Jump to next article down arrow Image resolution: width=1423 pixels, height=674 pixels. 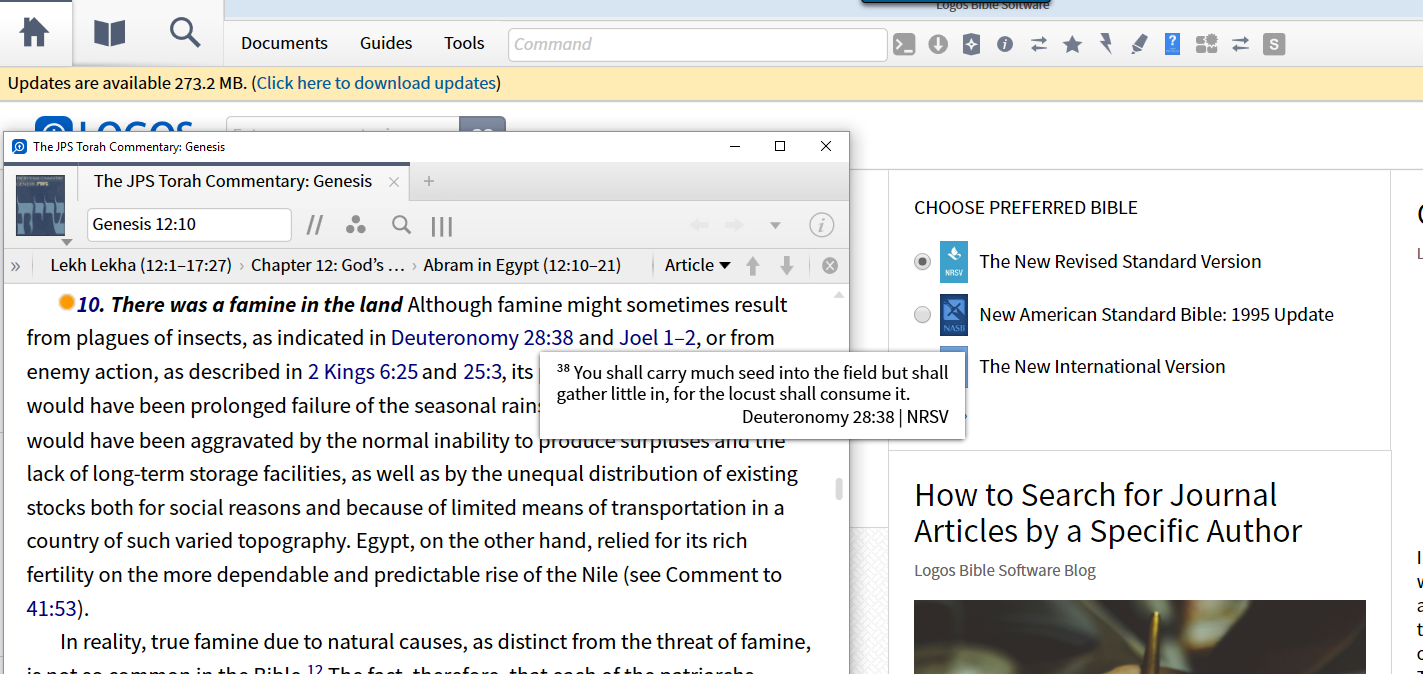click(787, 265)
